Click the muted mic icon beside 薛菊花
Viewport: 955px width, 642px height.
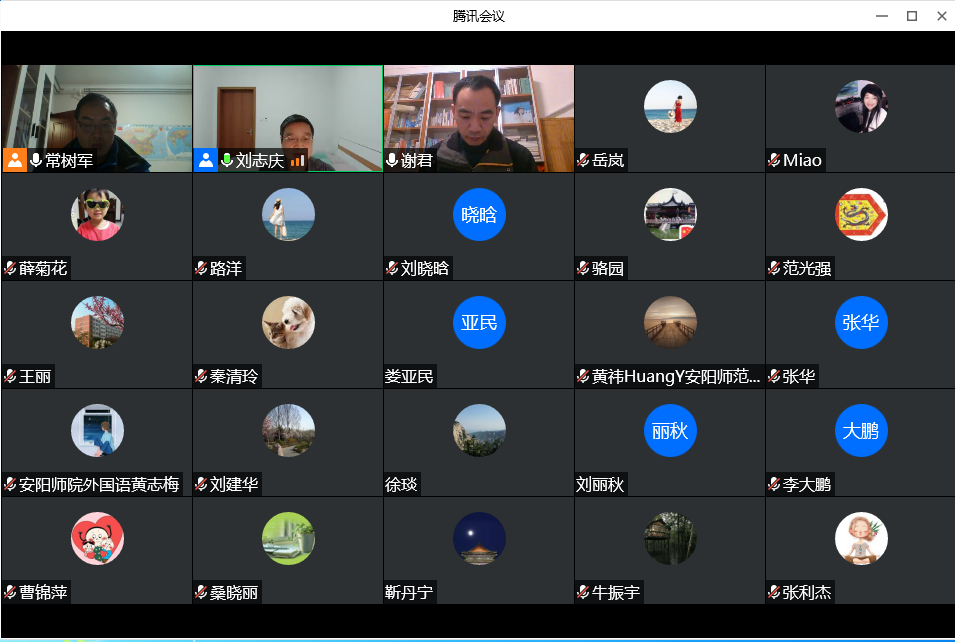[x=10, y=268]
